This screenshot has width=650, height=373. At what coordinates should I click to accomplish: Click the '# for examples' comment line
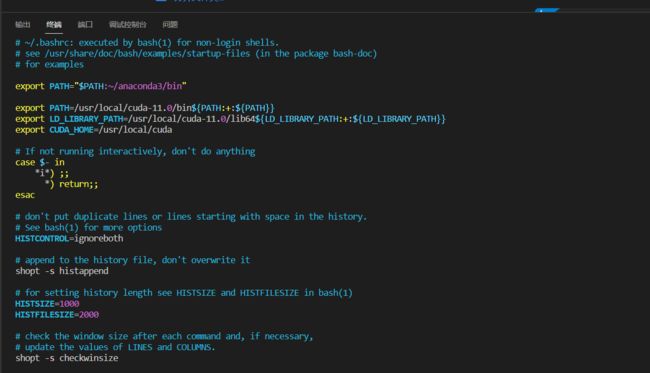(49, 64)
